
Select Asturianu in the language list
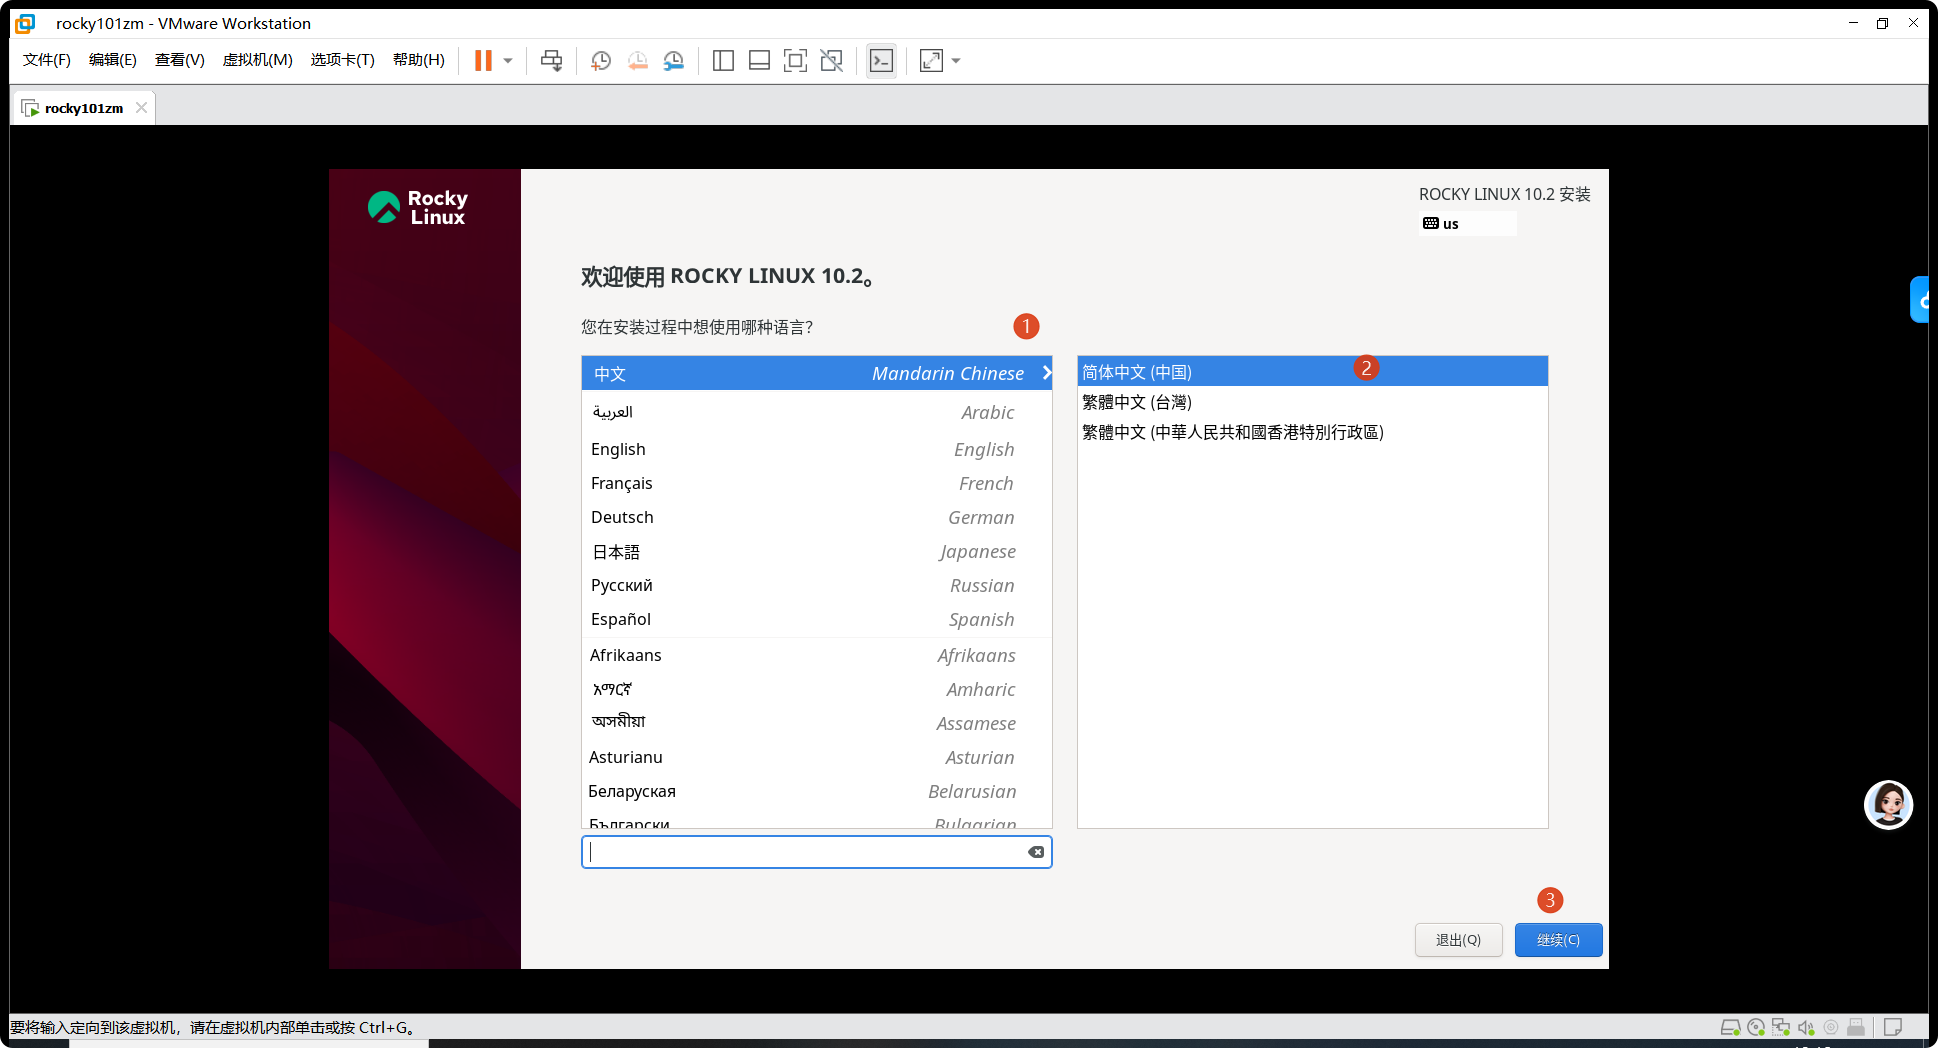click(816, 758)
